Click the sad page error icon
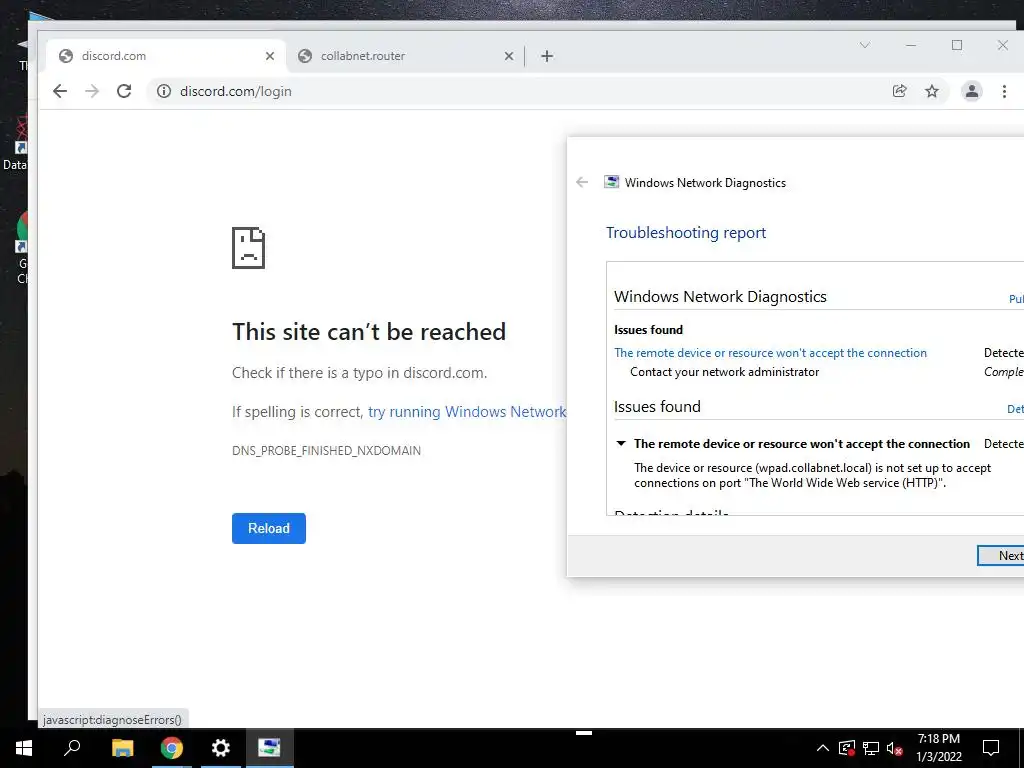Screen dimensions: 1024x768 pyautogui.click(x=248, y=248)
